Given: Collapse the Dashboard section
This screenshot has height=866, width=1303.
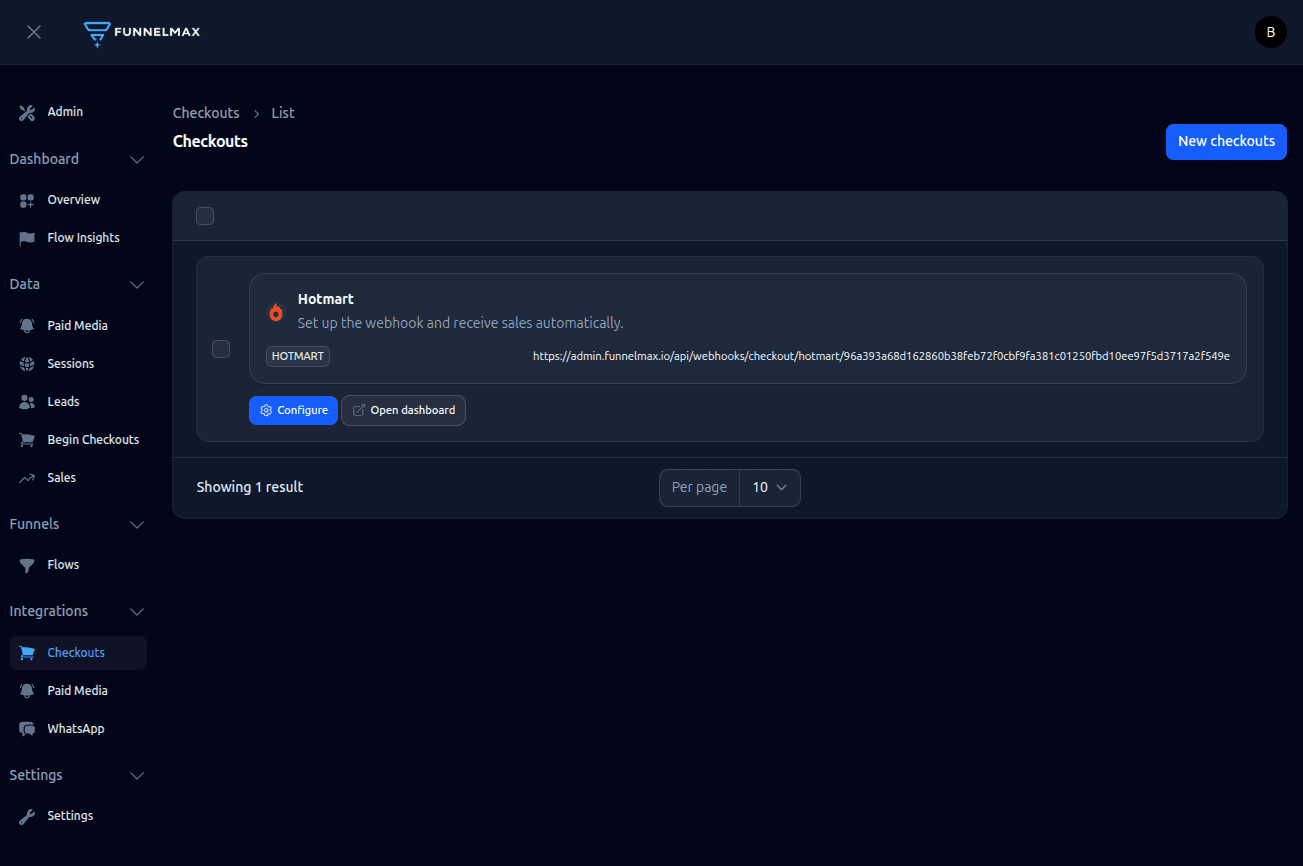Looking at the screenshot, I should pos(137,159).
